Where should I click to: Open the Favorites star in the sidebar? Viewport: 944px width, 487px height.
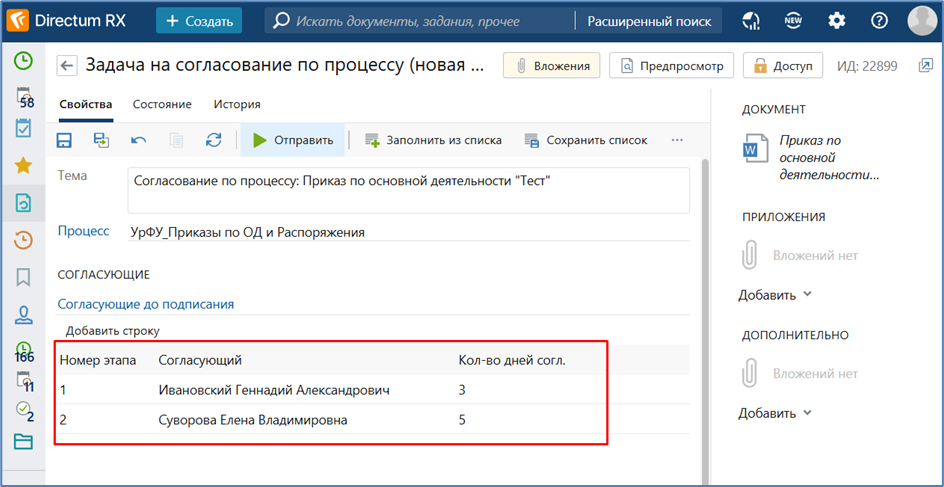tap(22, 166)
